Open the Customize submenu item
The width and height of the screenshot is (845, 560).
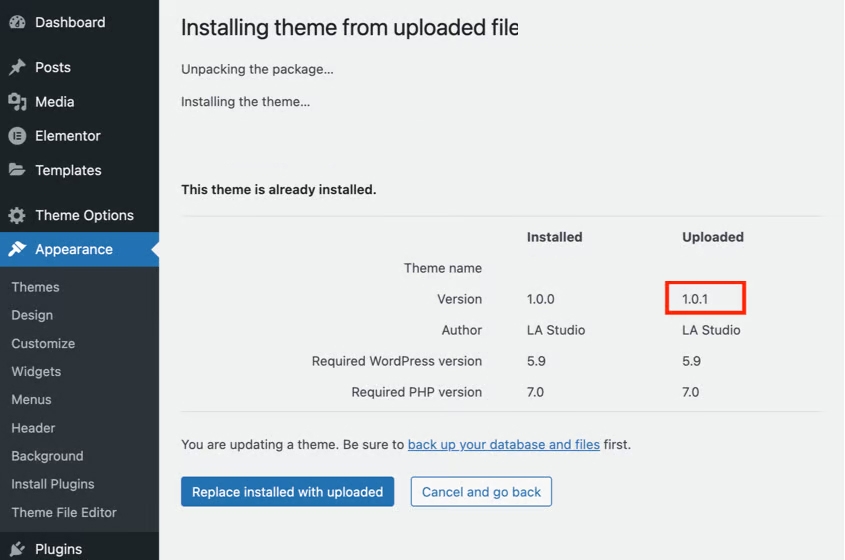[43, 343]
